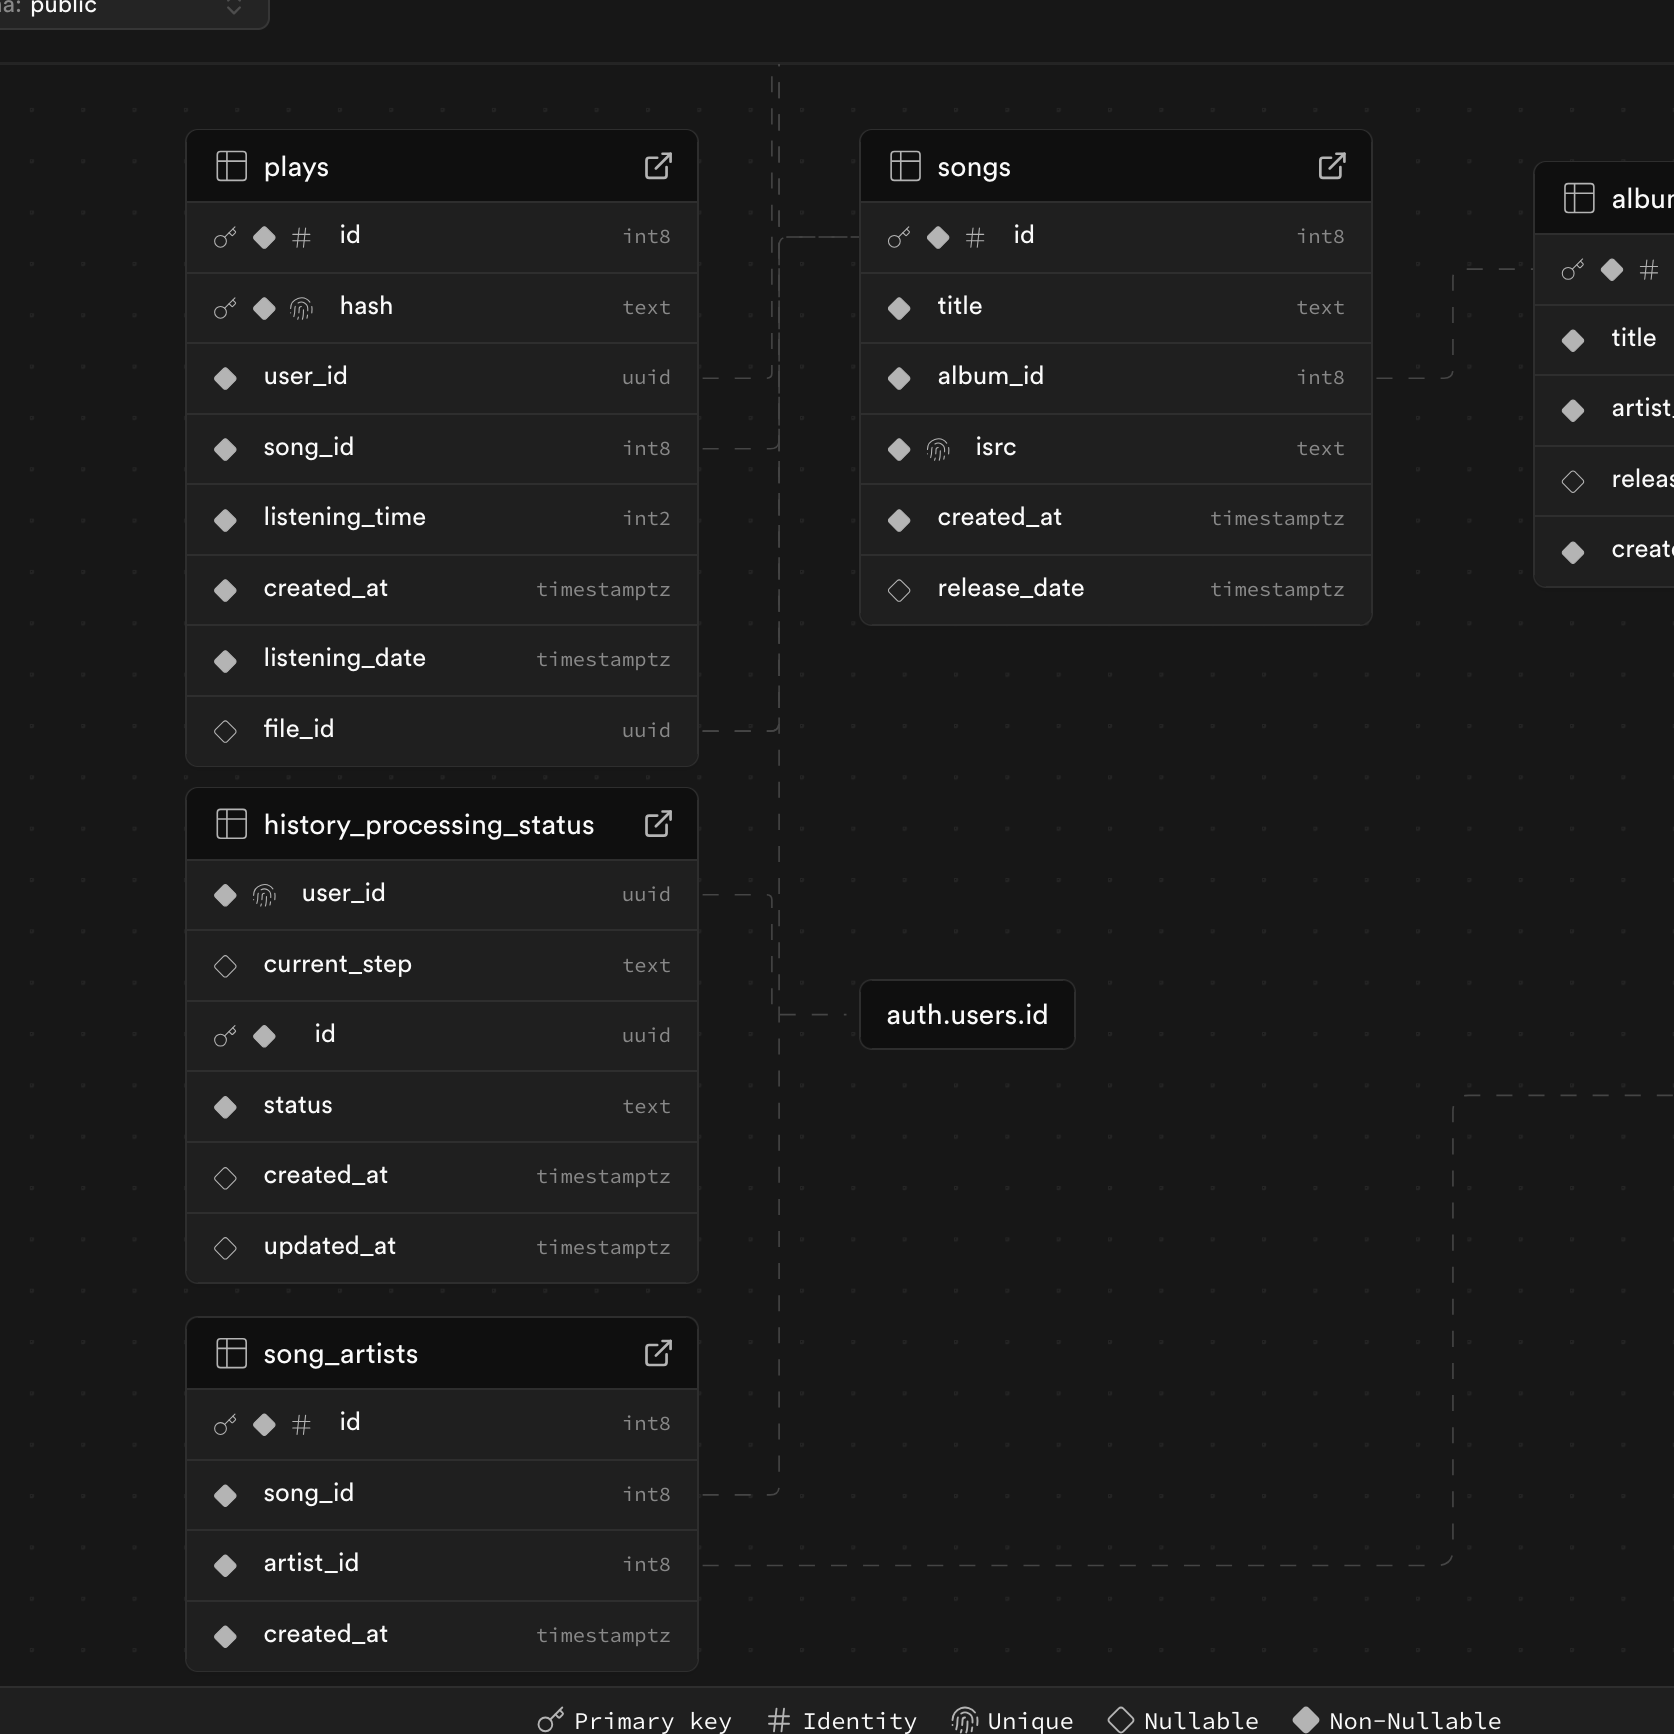The image size is (1674, 1734).
Task: Click primary key icon on plays id row
Action: [x=225, y=237]
